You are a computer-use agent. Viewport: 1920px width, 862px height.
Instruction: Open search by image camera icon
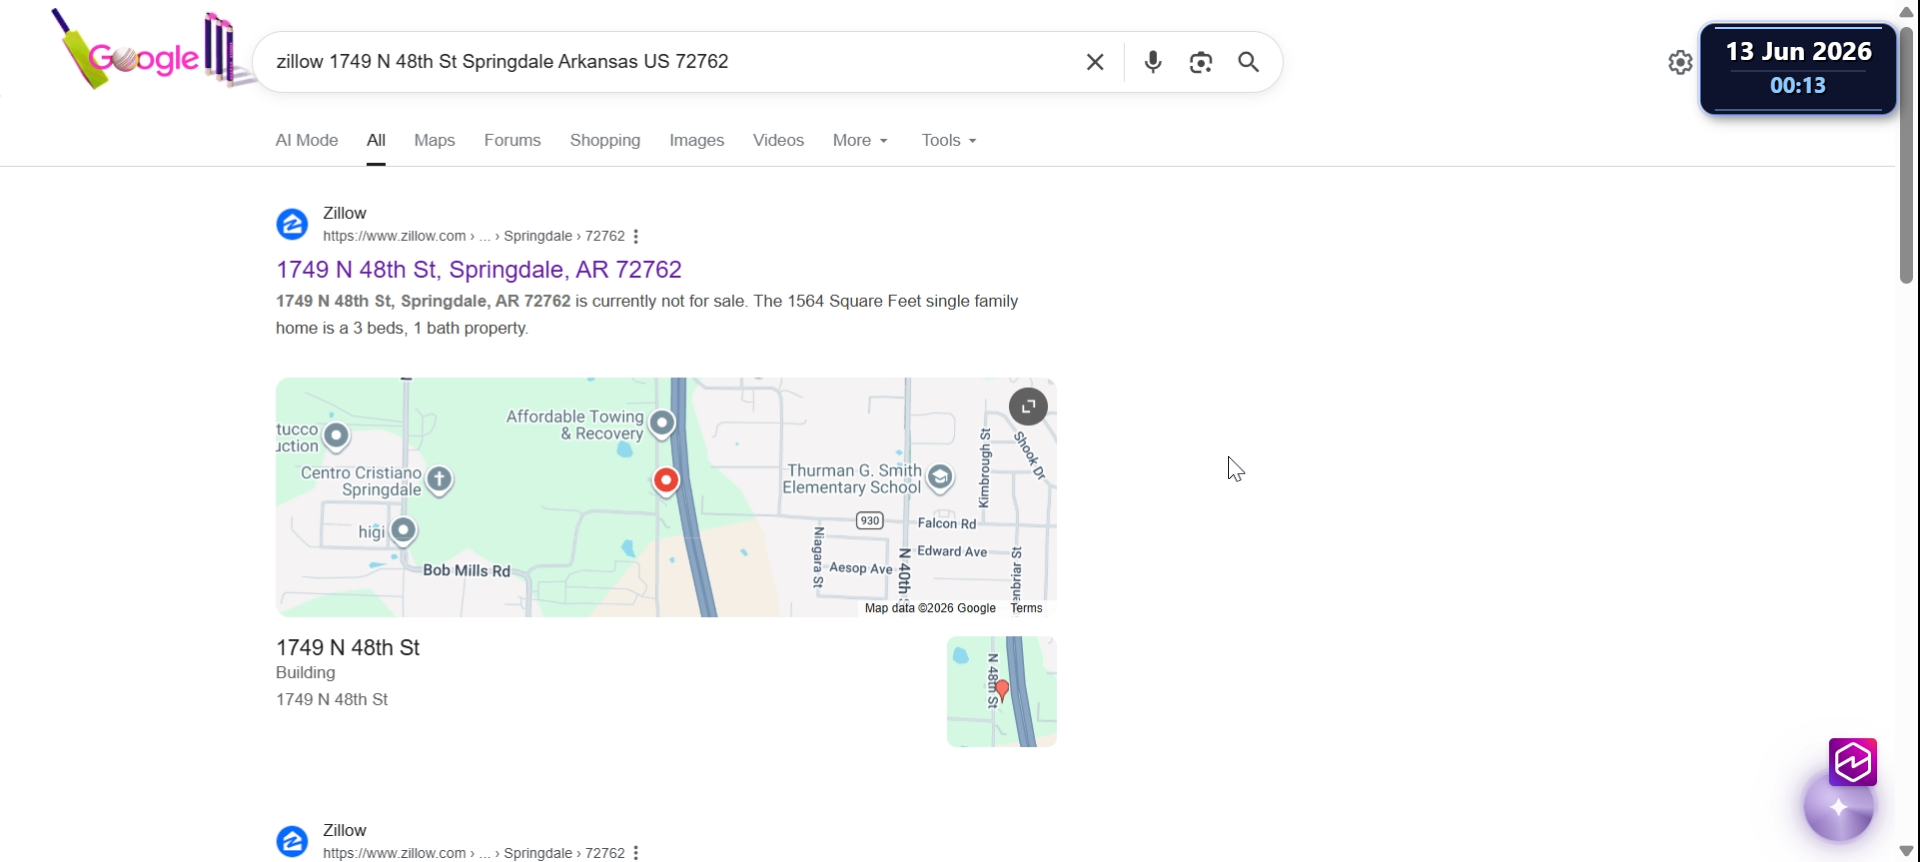pyautogui.click(x=1201, y=62)
